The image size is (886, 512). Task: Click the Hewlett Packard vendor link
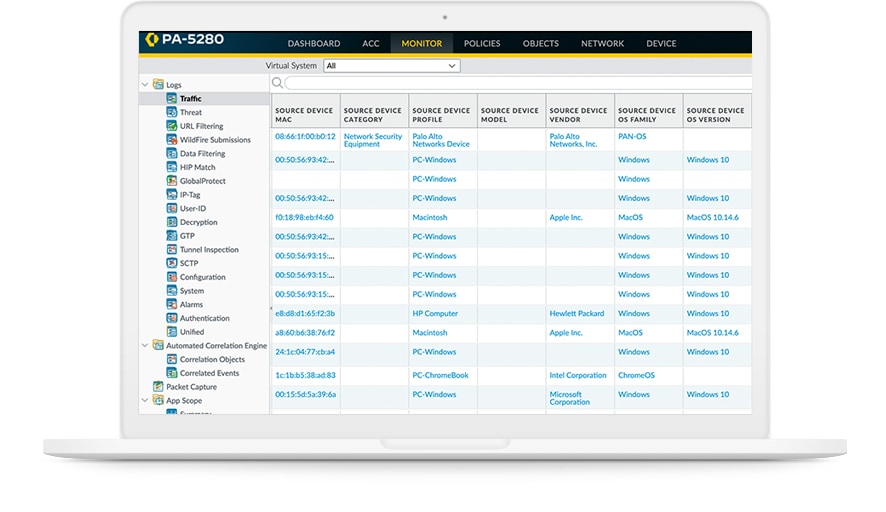[x=576, y=313]
